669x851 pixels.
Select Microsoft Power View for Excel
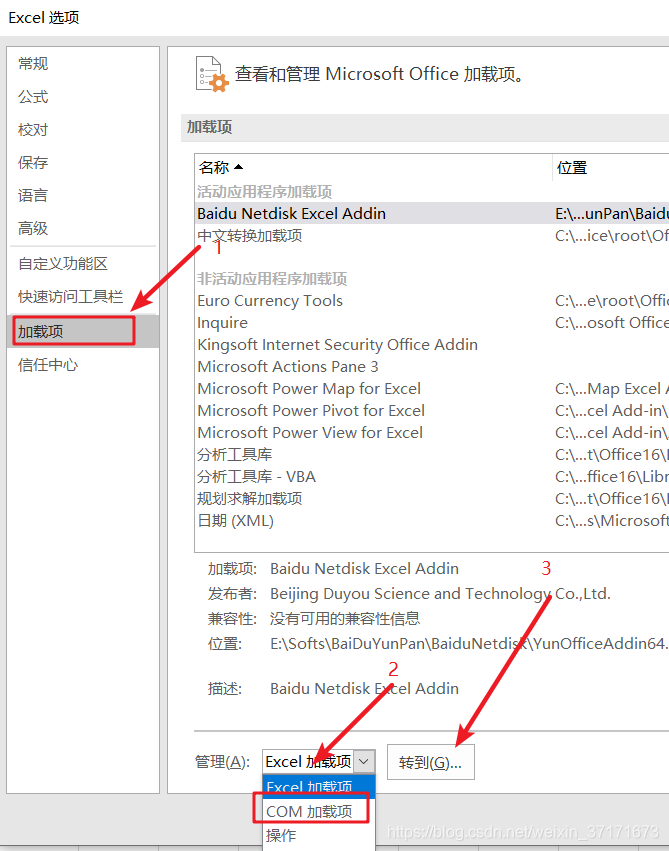(x=432, y=433)
